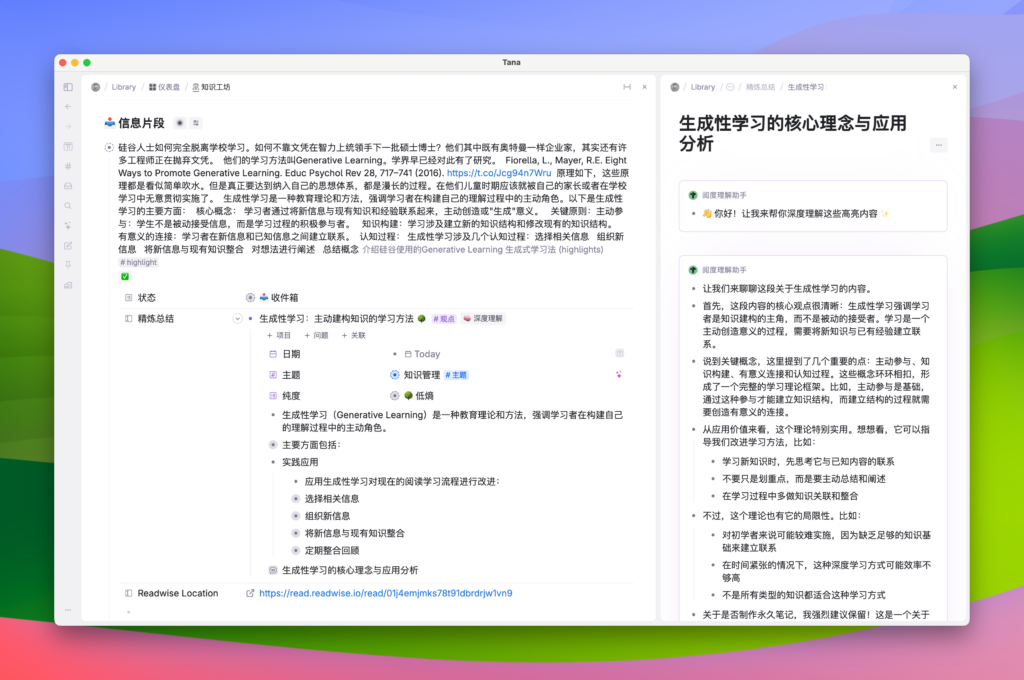This screenshot has height=680, width=1024.
Task: Click the external link icon before readwise URL
Action: [250, 593]
